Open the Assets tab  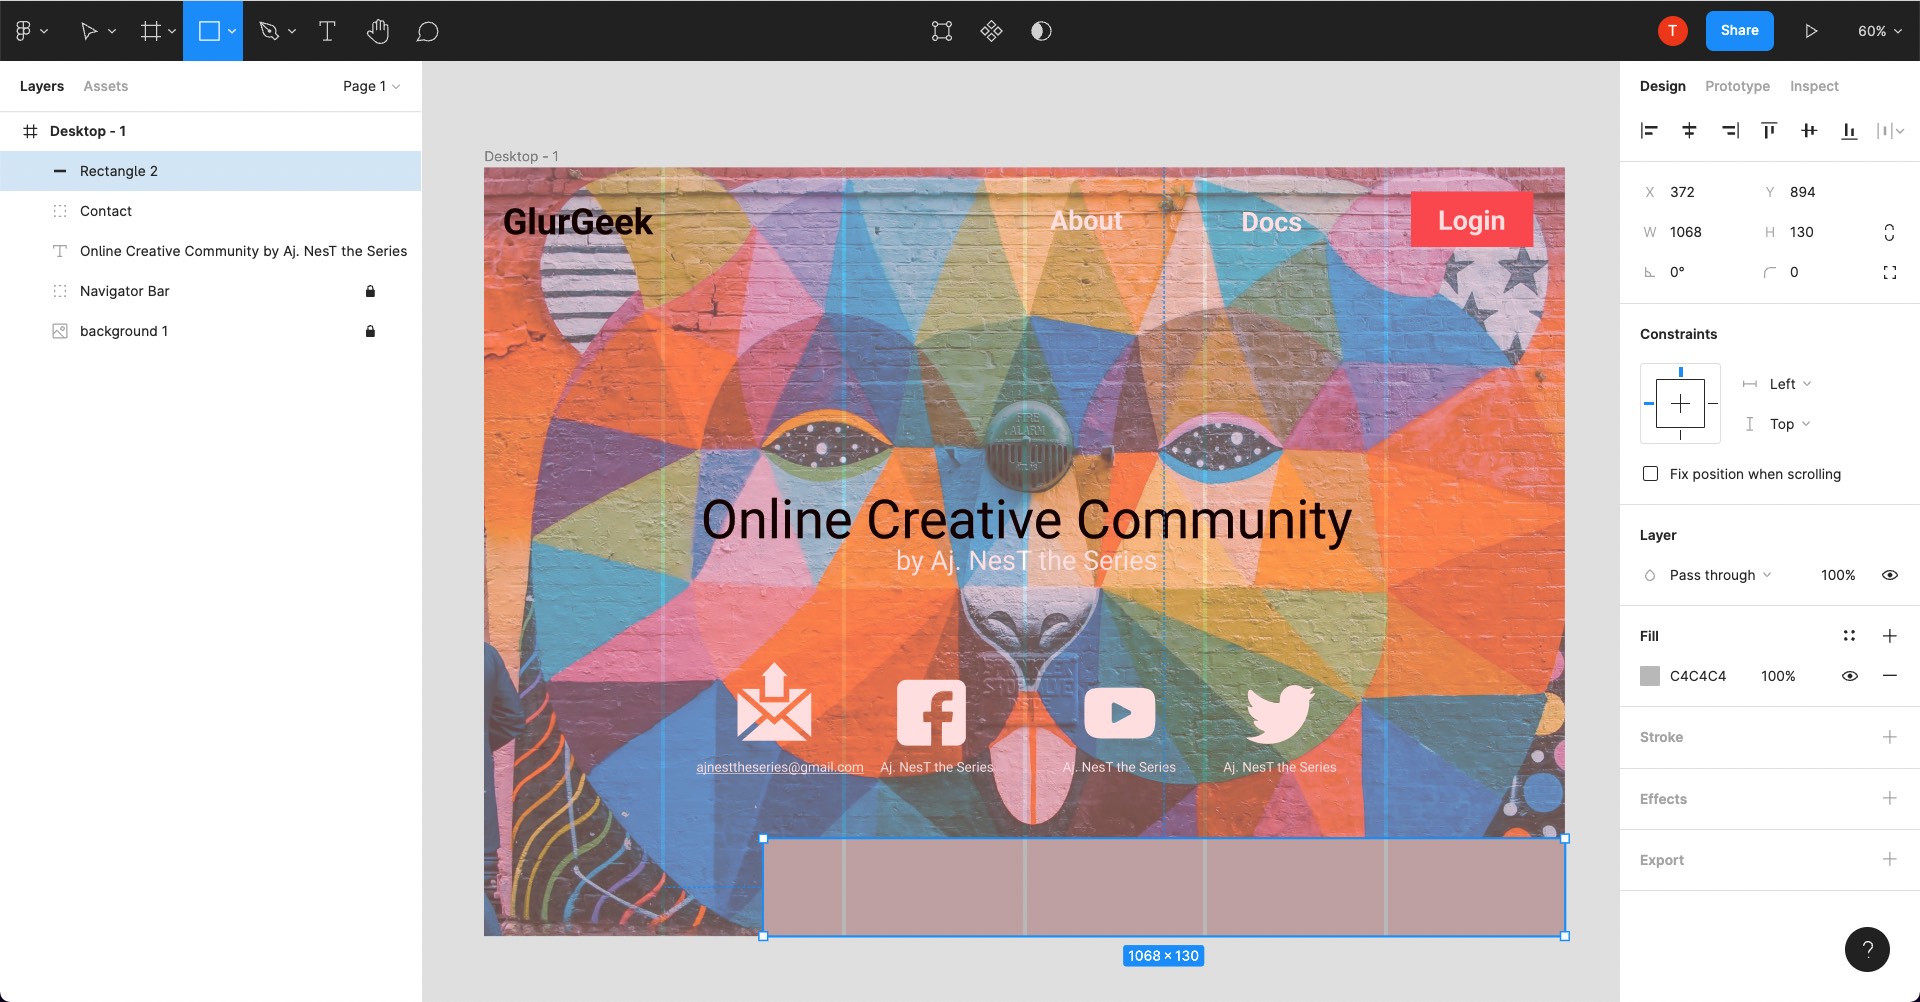(x=105, y=86)
